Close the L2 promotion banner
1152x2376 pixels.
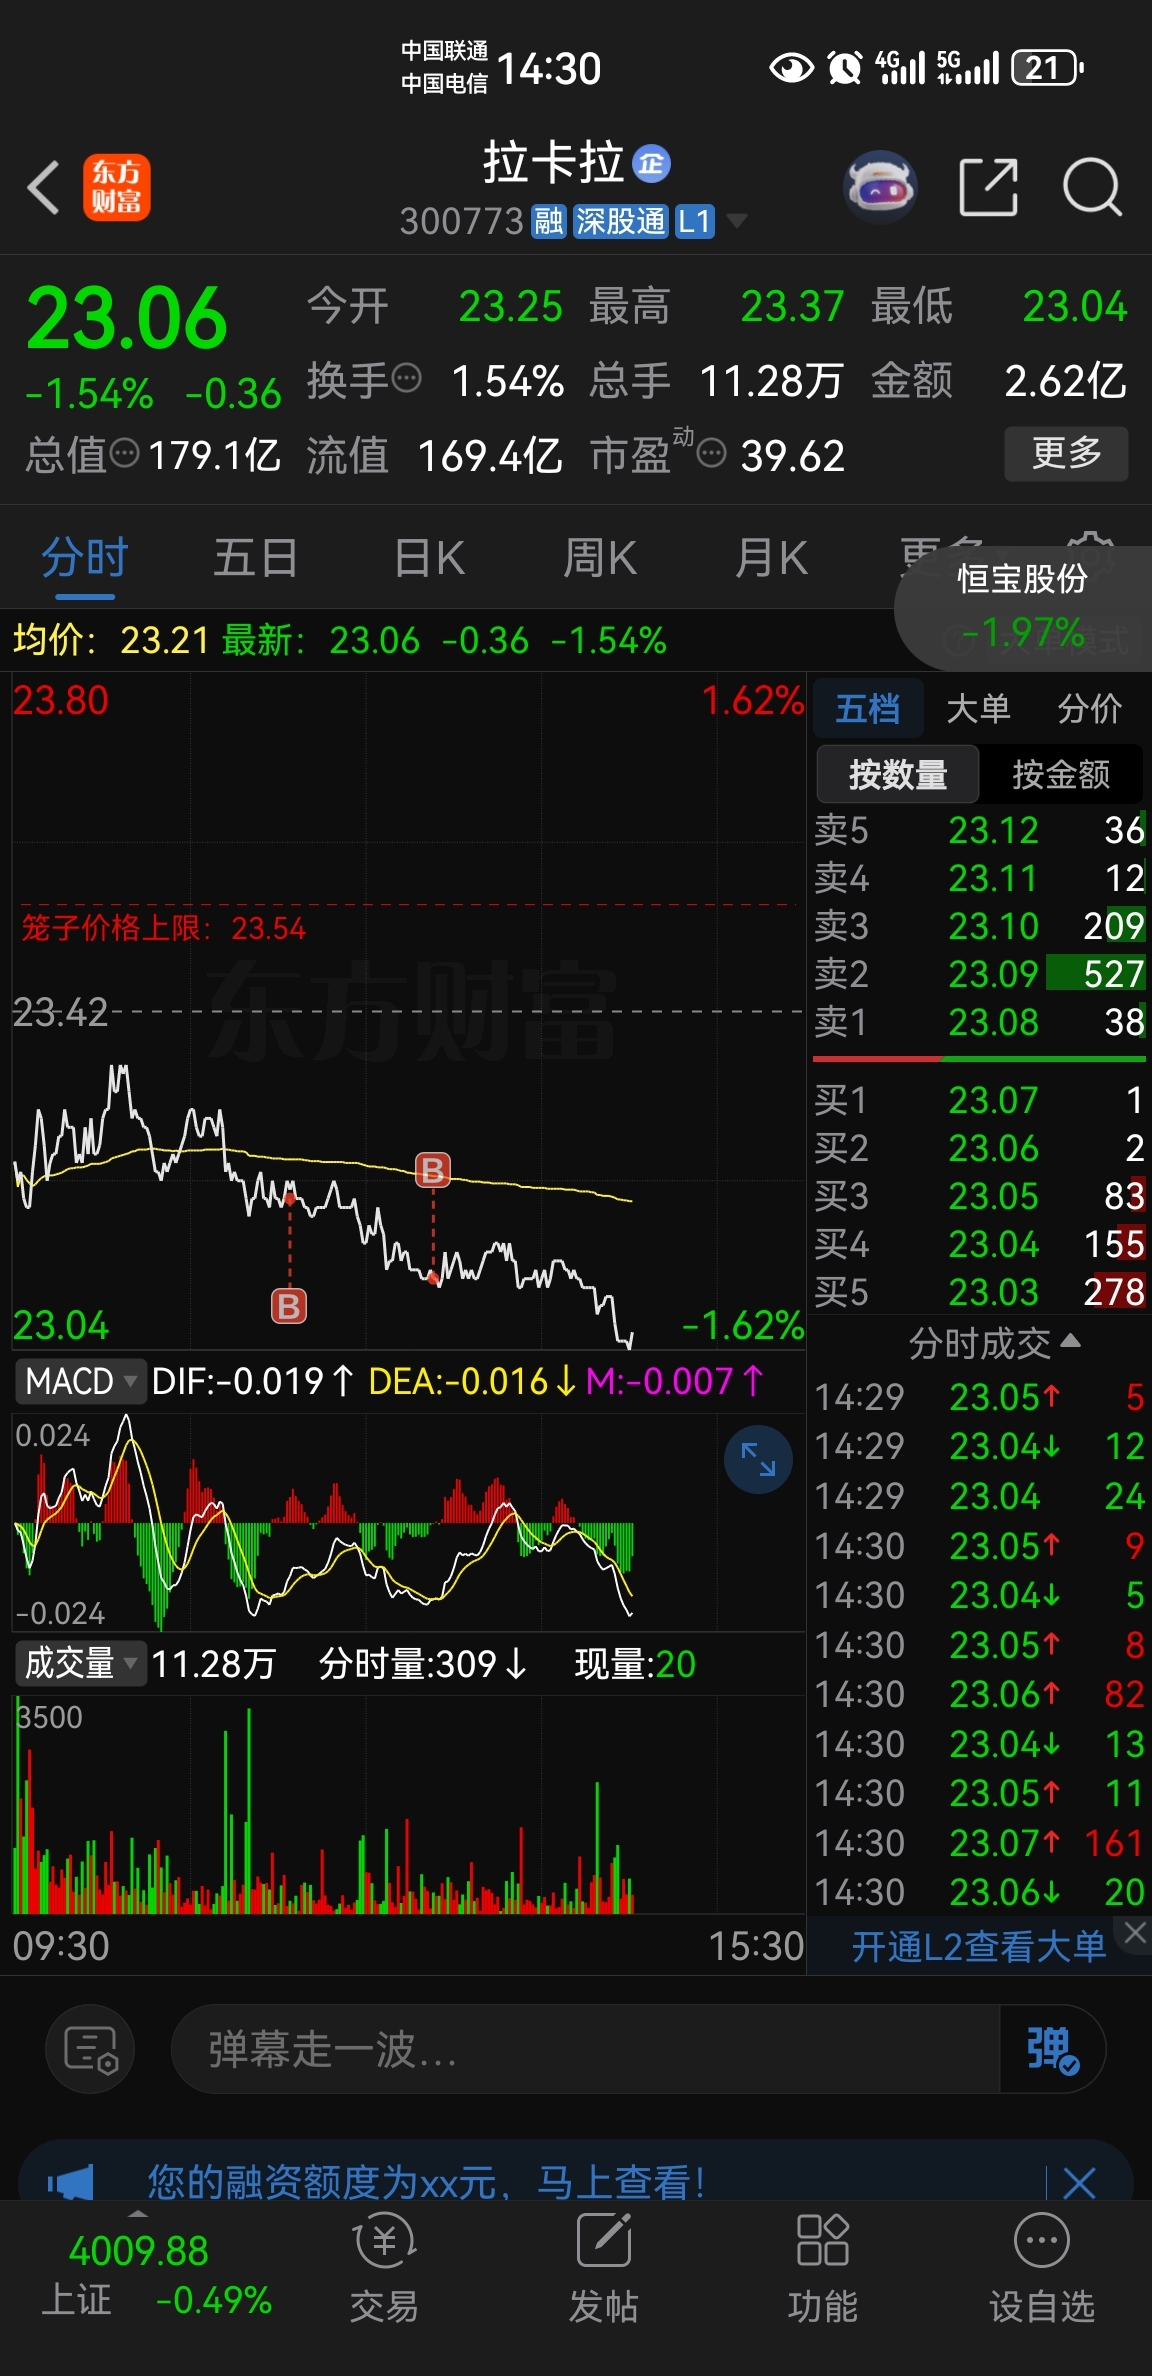[x=1135, y=1933]
